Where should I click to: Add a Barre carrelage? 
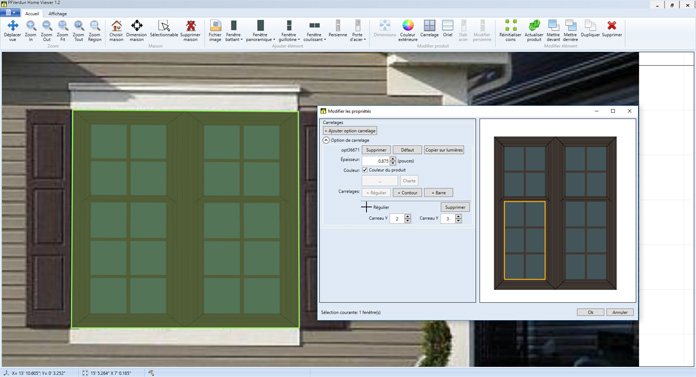(x=439, y=193)
